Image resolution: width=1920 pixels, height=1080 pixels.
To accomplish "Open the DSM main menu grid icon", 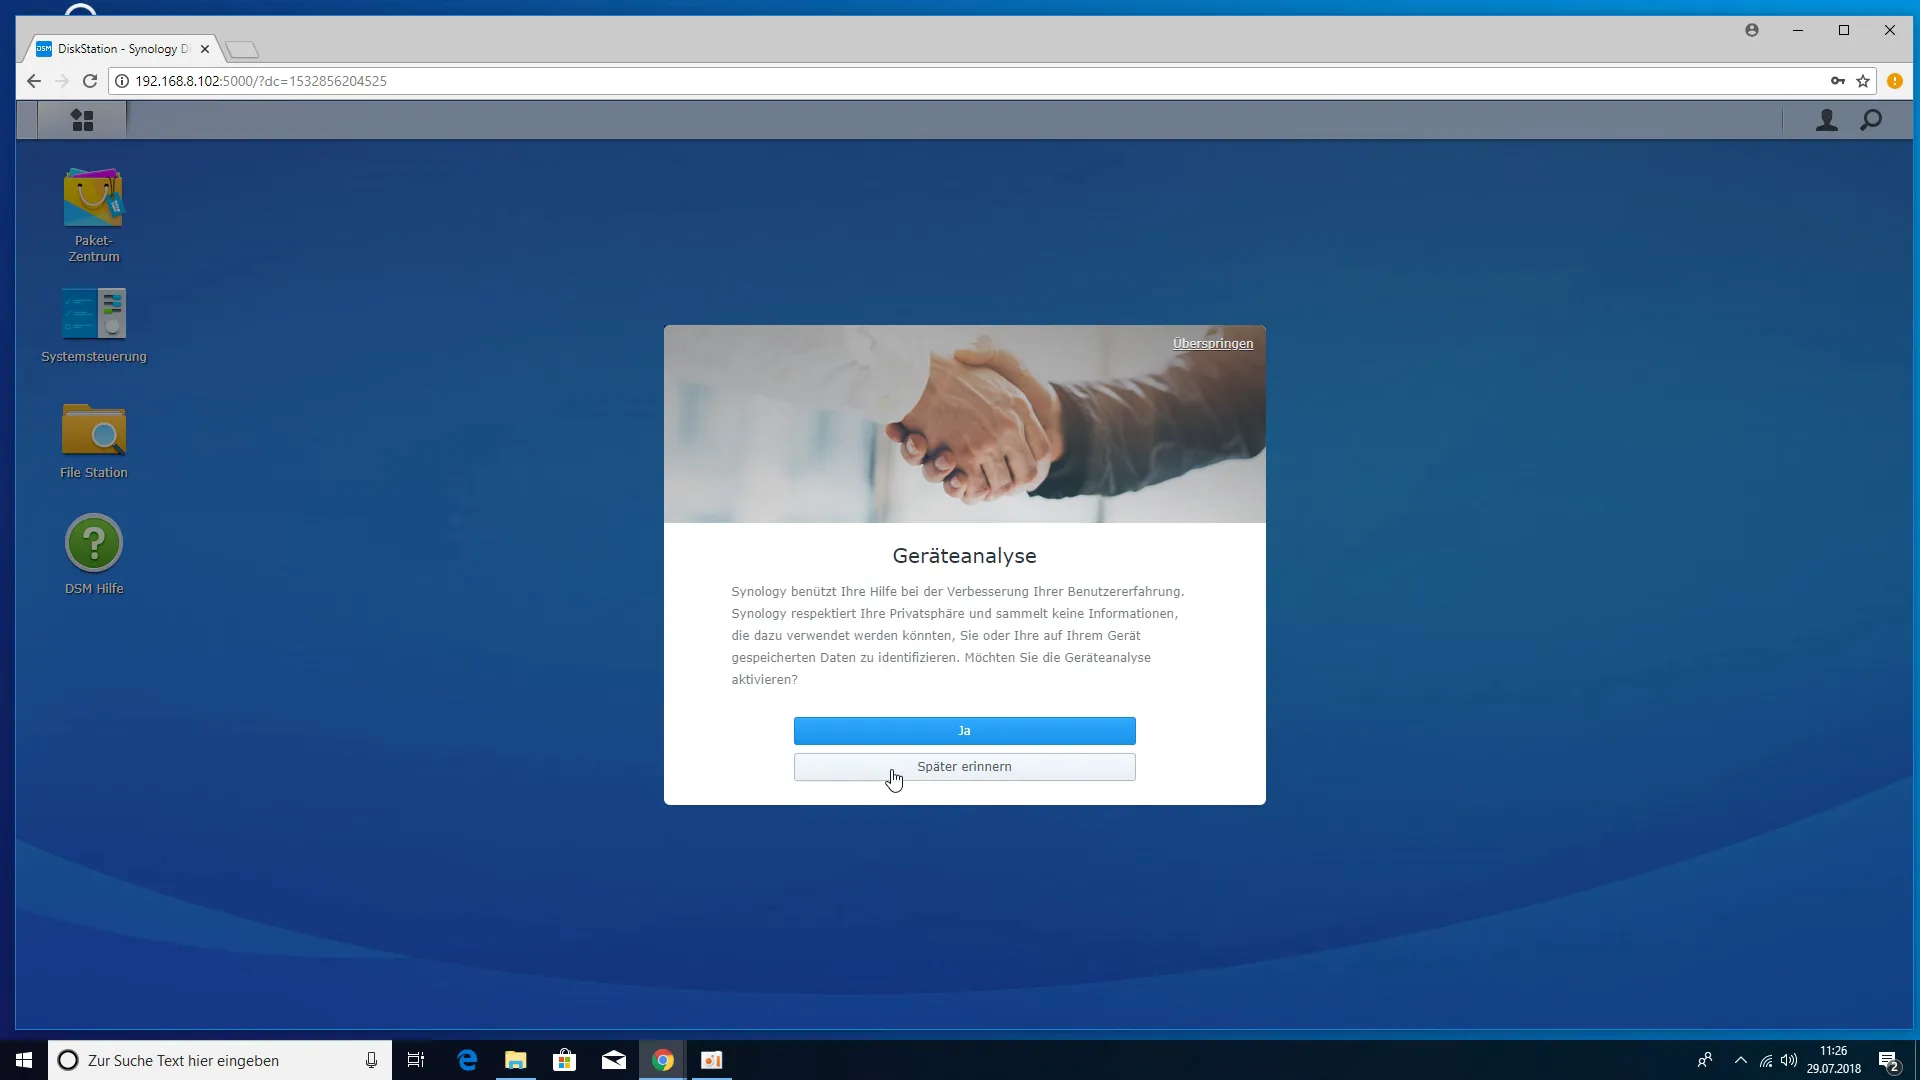I will click(82, 120).
